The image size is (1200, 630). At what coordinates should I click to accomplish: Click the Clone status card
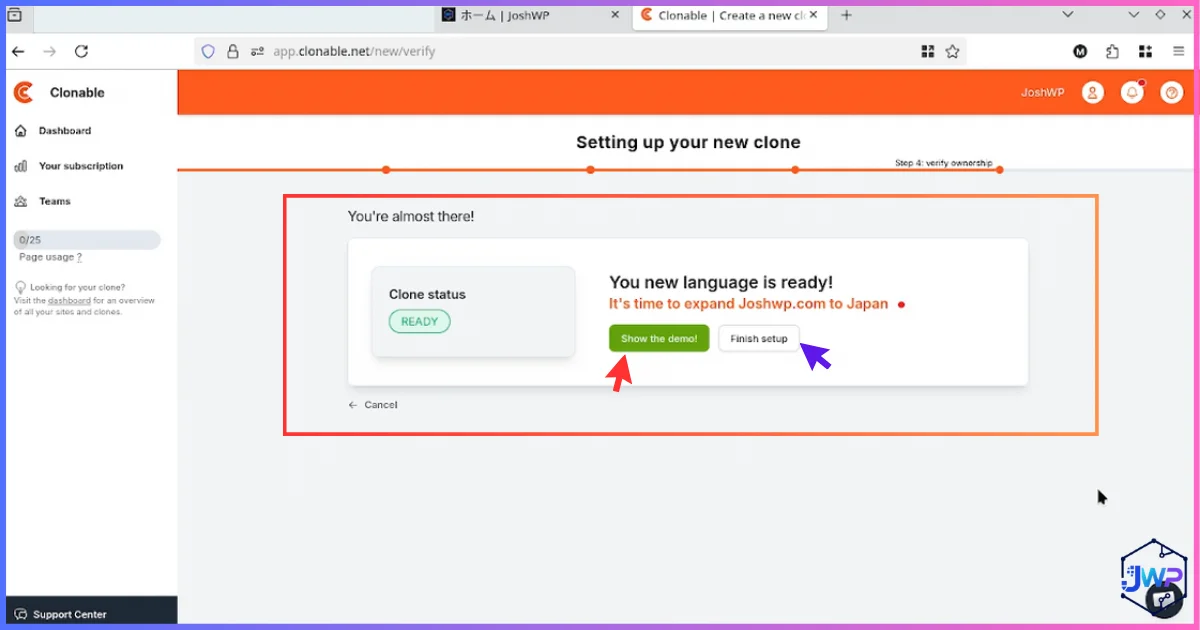tap(473, 312)
